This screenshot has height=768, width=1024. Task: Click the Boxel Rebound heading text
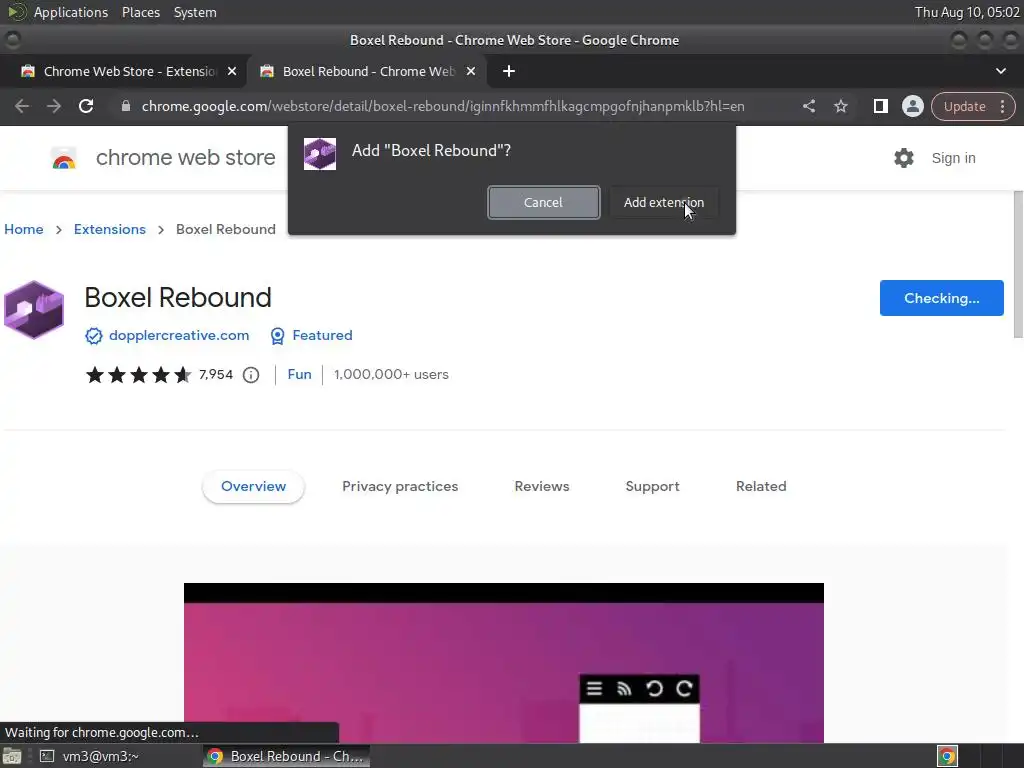tap(178, 298)
